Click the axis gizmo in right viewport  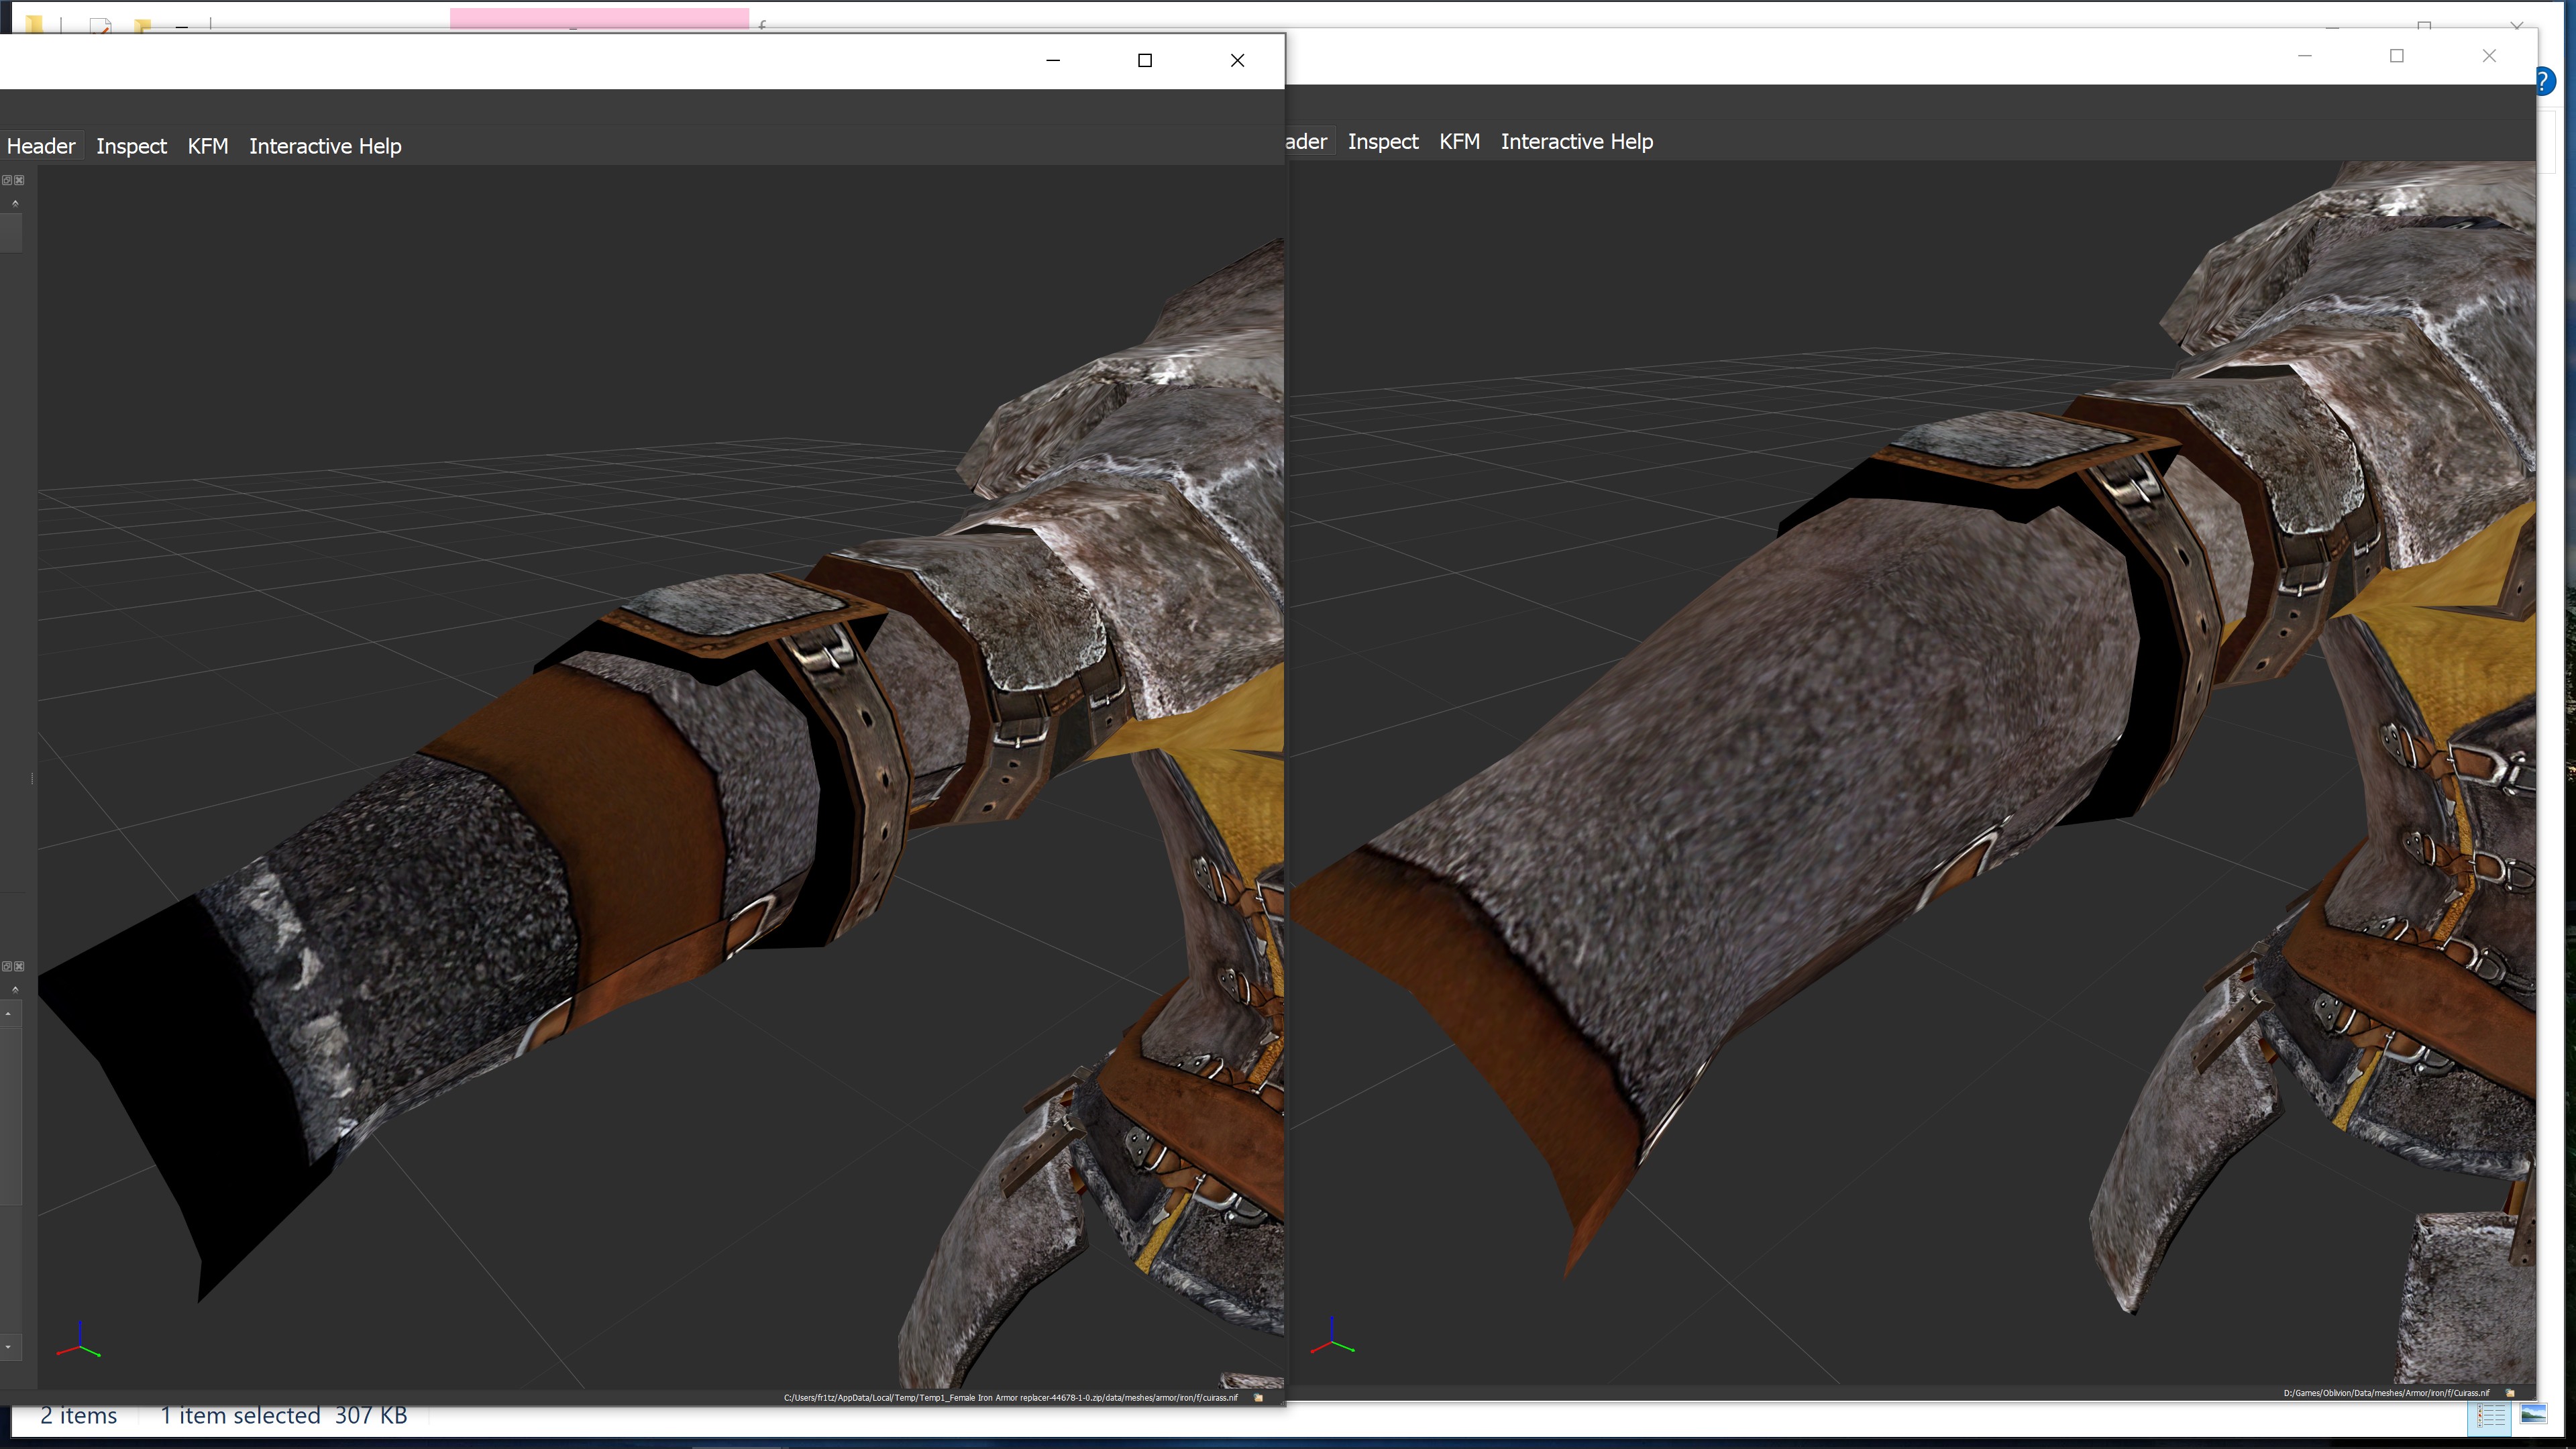pos(1332,1336)
